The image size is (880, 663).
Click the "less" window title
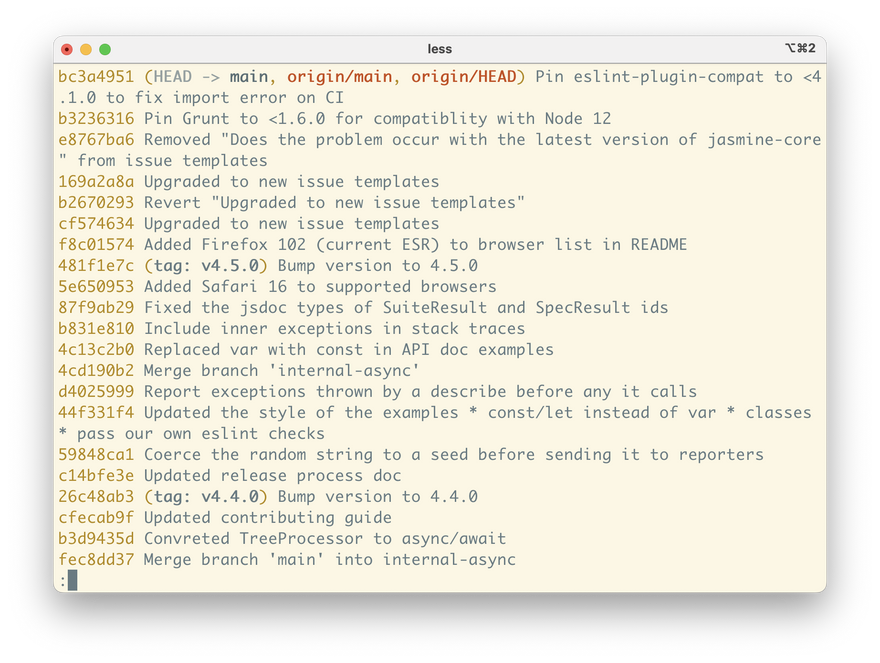point(439,49)
